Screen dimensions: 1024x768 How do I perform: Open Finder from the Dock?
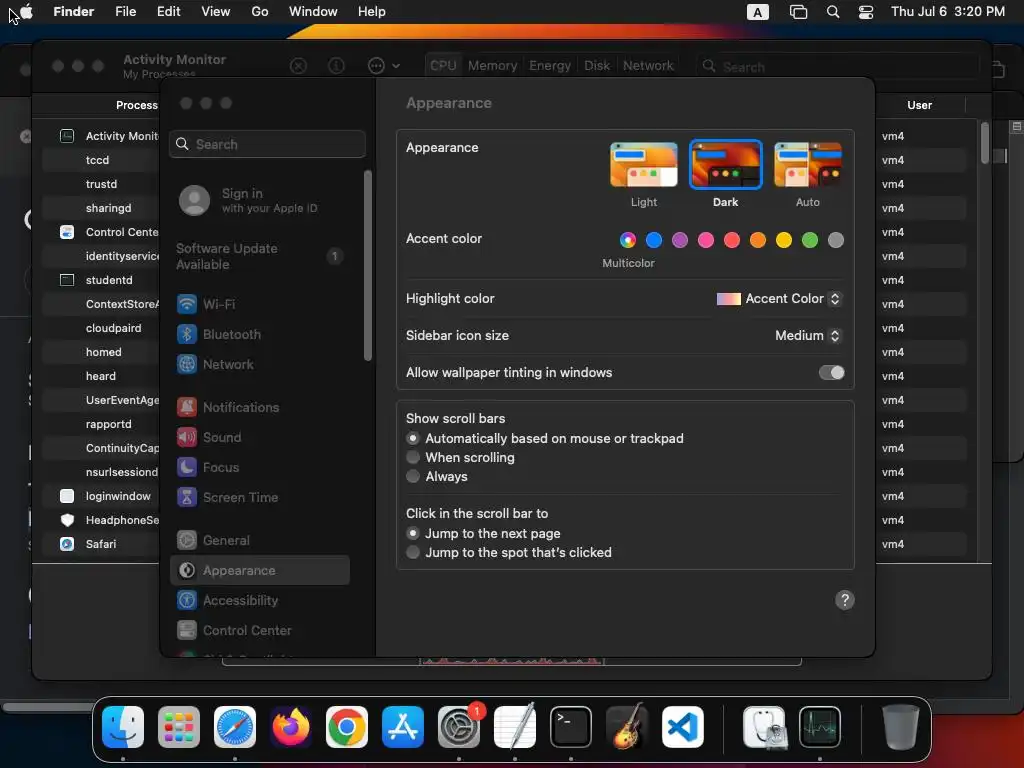coord(123,727)
